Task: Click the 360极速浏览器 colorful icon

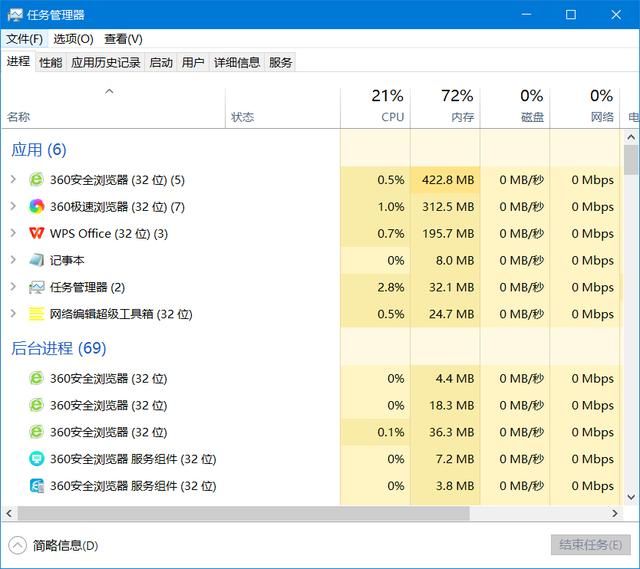Action: point(36,207)
